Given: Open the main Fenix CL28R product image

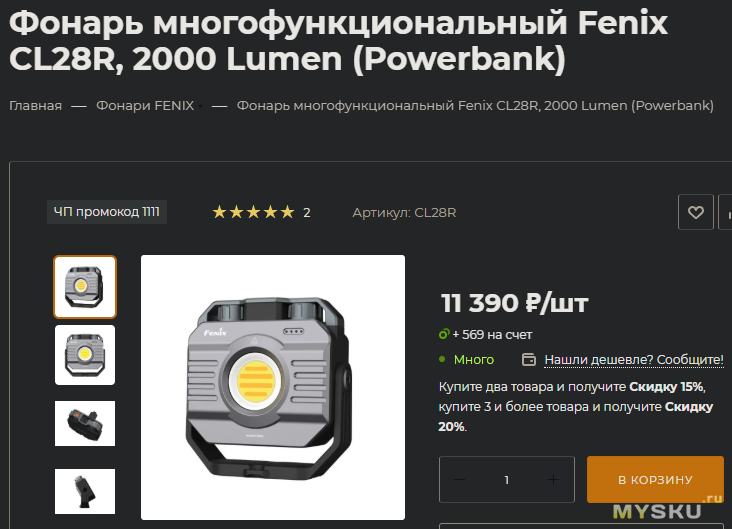Looking at the screenshot, I should point(273,387).
